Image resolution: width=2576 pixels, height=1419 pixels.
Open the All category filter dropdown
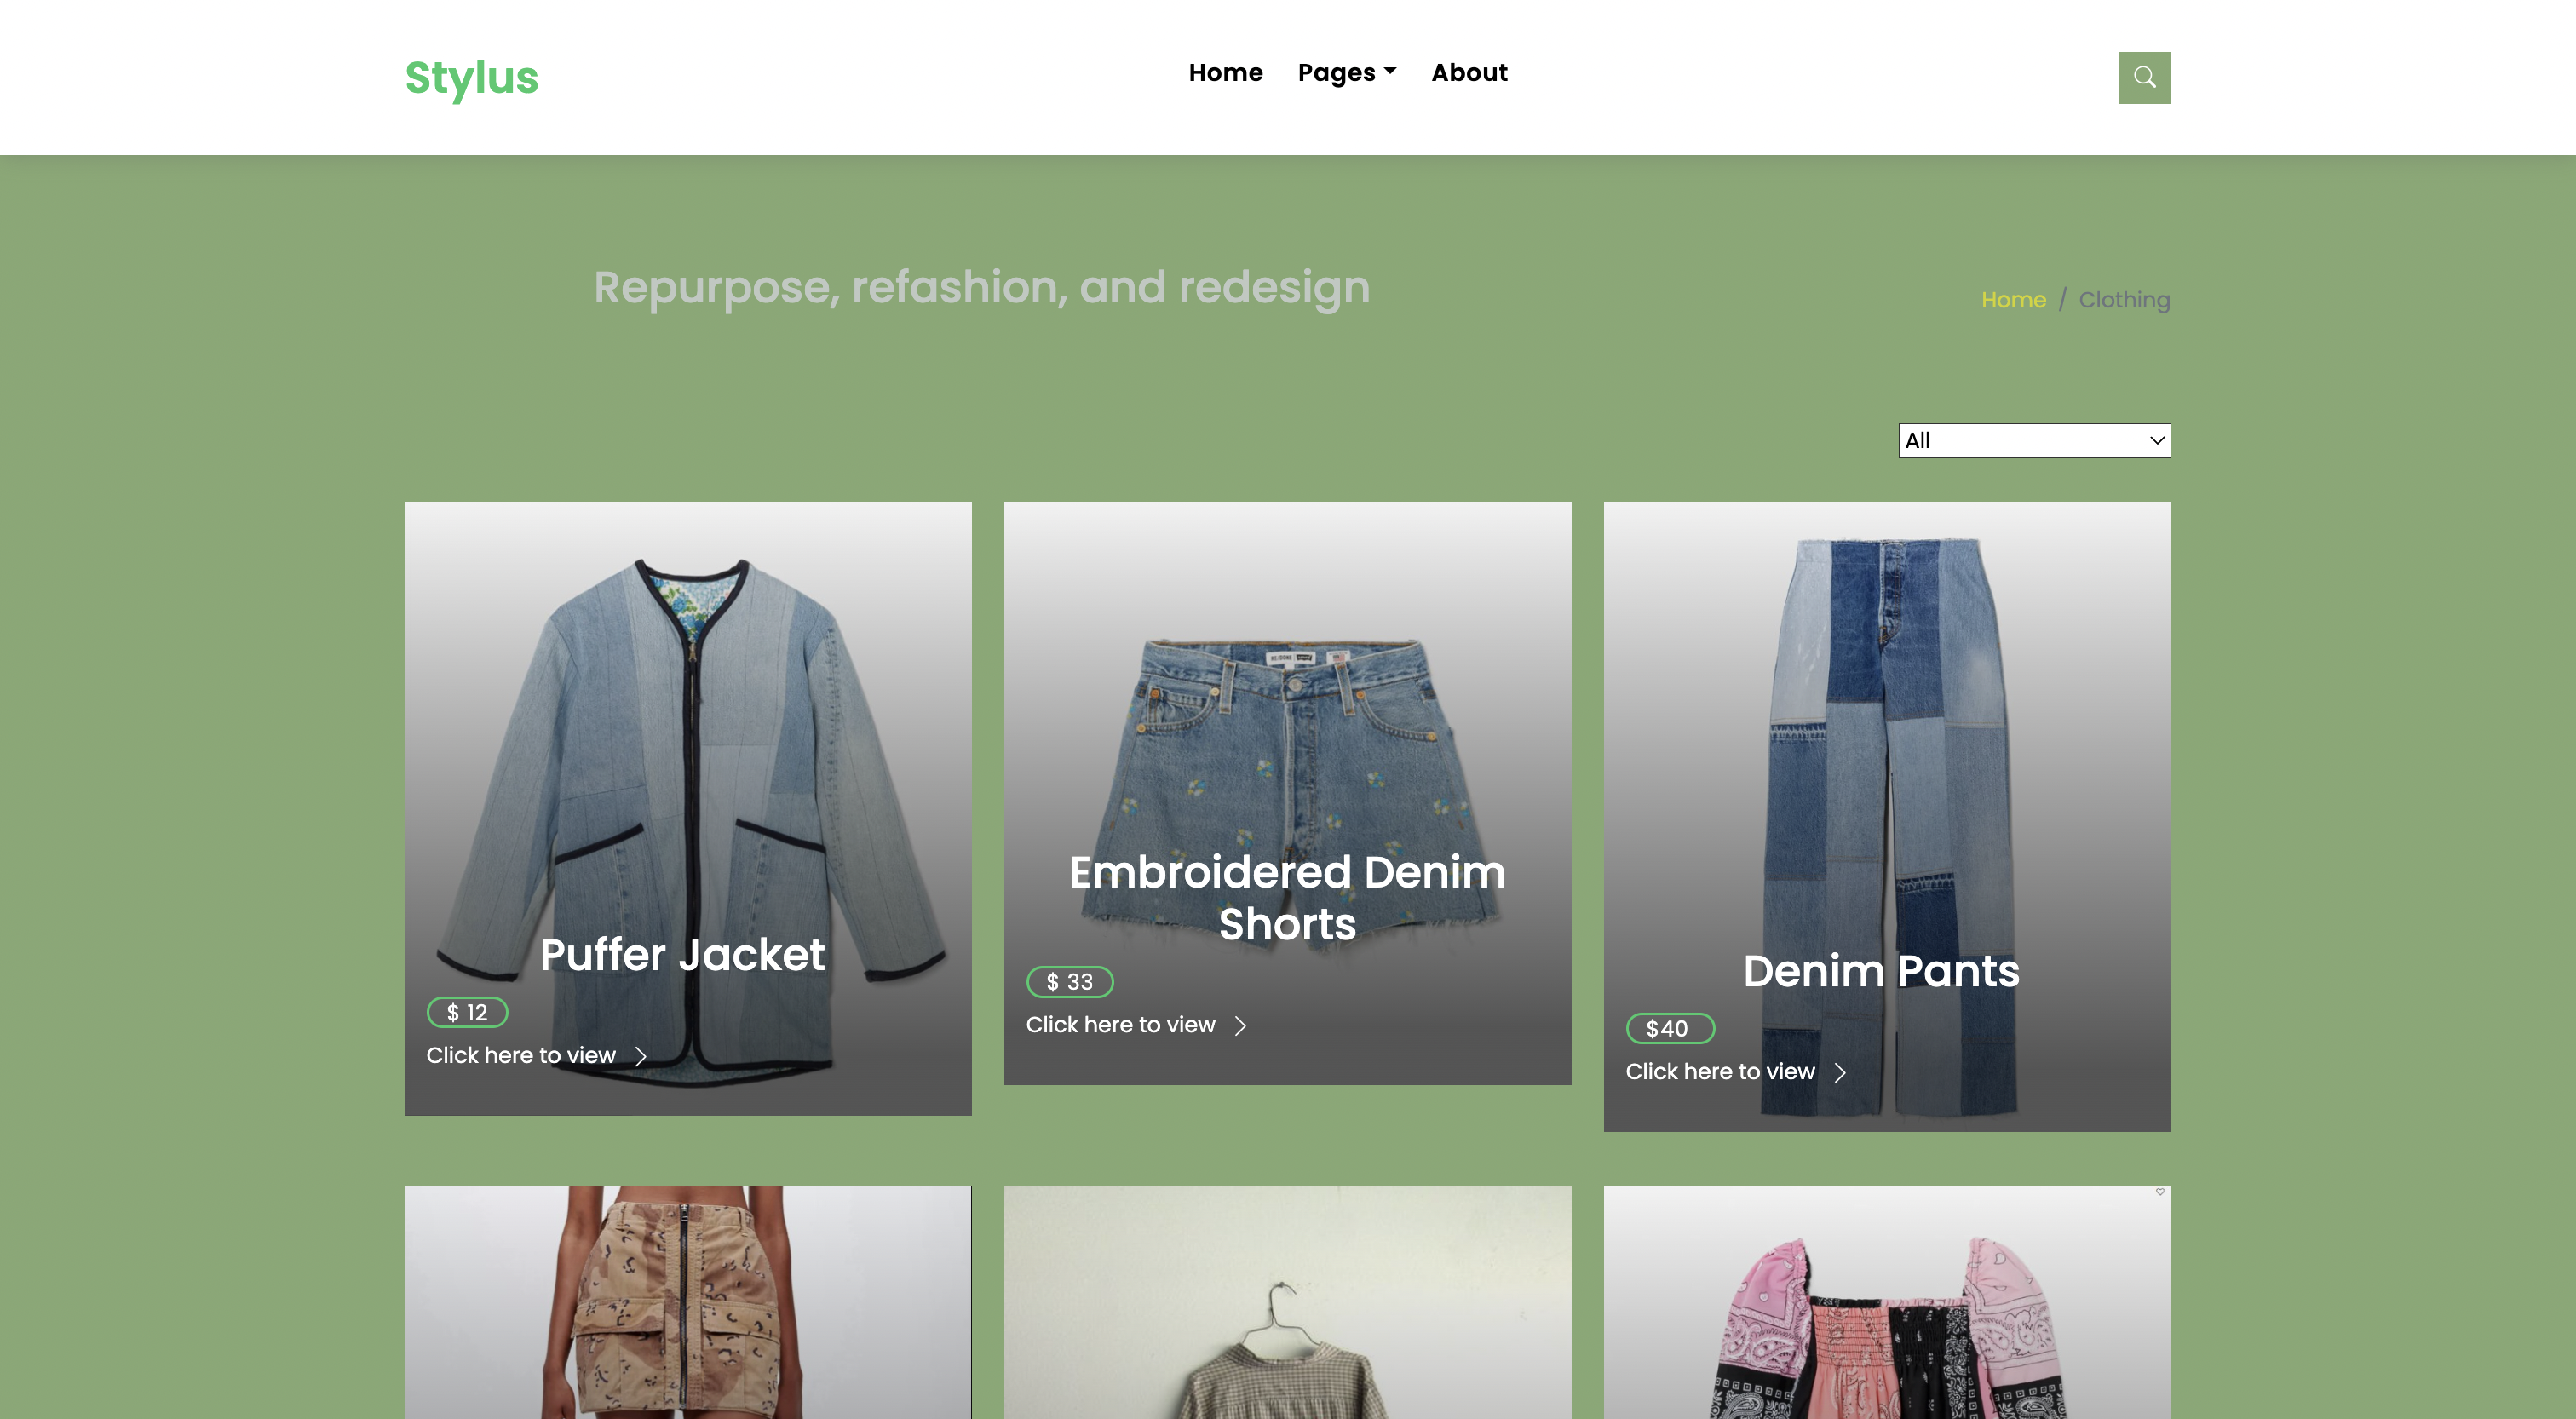click(x=2033, y=441)
